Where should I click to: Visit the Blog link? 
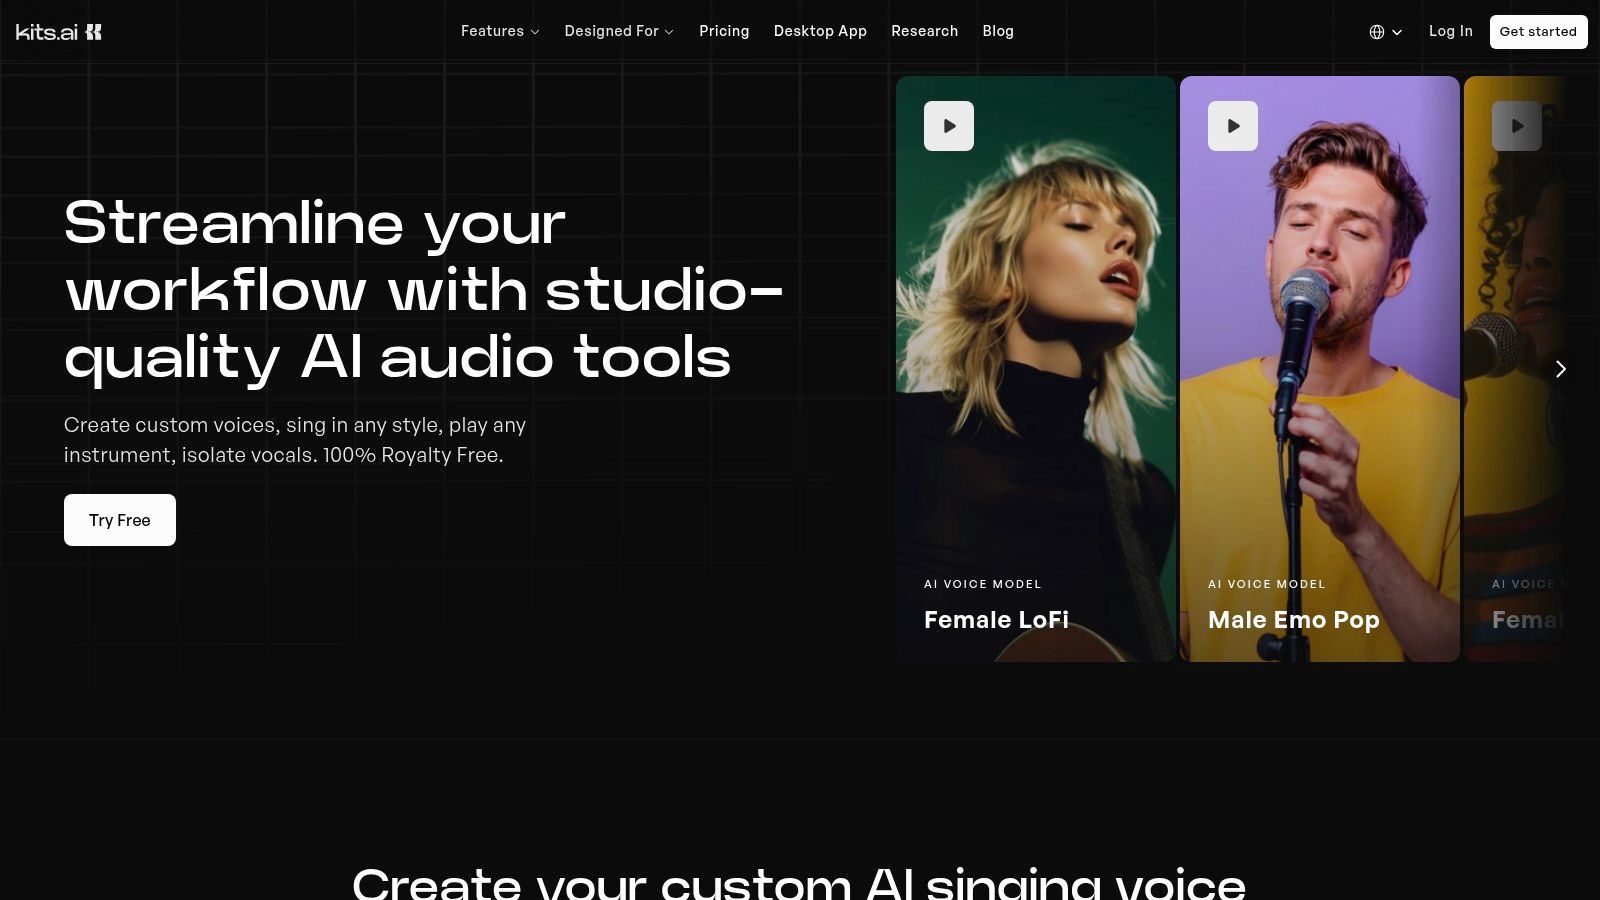(997, 31)
